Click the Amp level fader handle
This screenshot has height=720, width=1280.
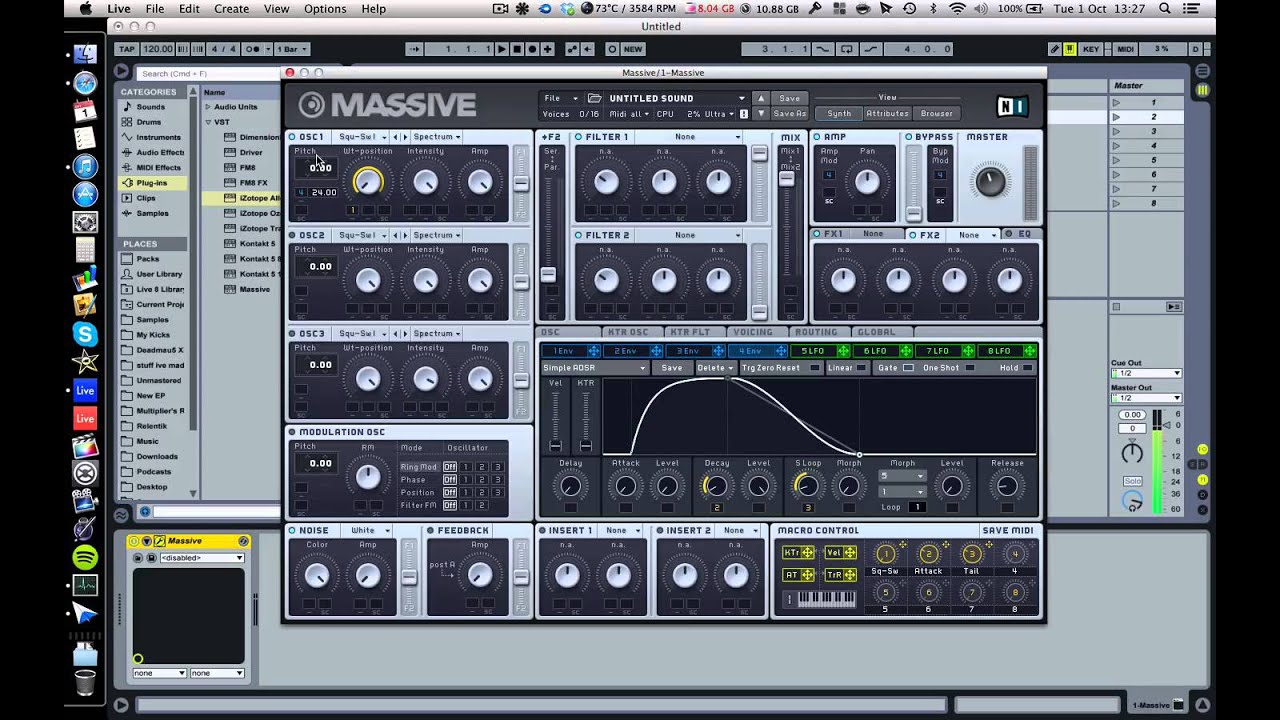point(913,214)
